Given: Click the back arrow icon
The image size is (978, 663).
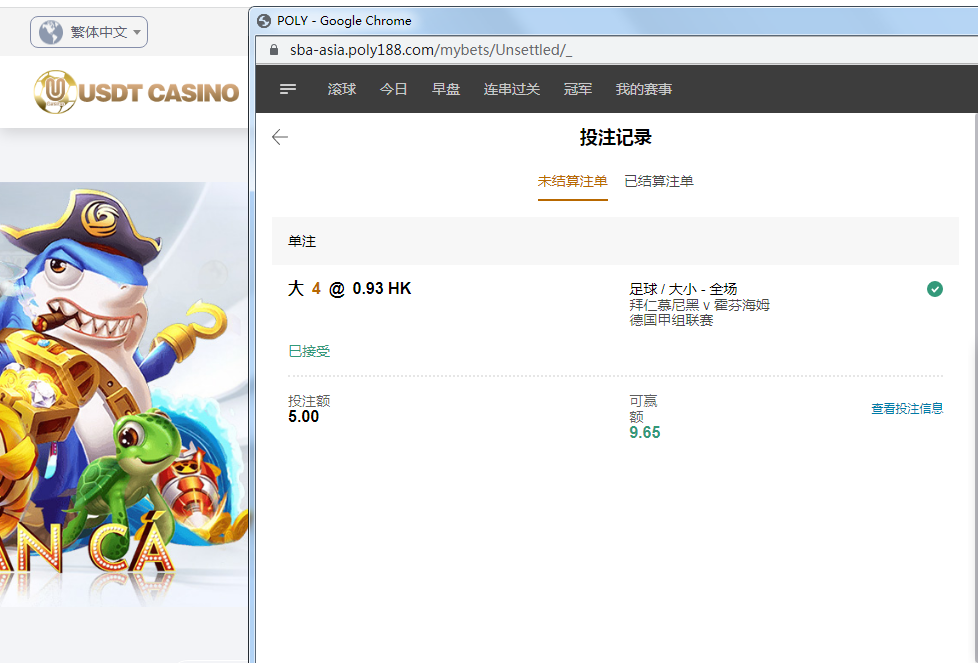Looking at the screenshot, I should tap(280, 138).
